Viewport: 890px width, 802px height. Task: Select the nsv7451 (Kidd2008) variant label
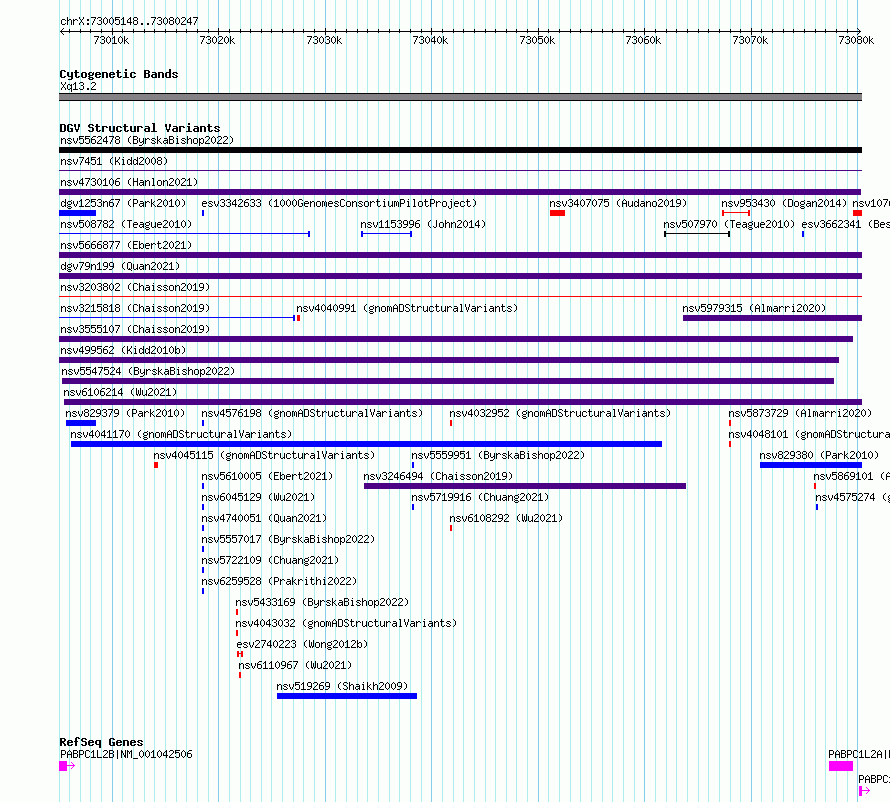(x=114, y=161)
